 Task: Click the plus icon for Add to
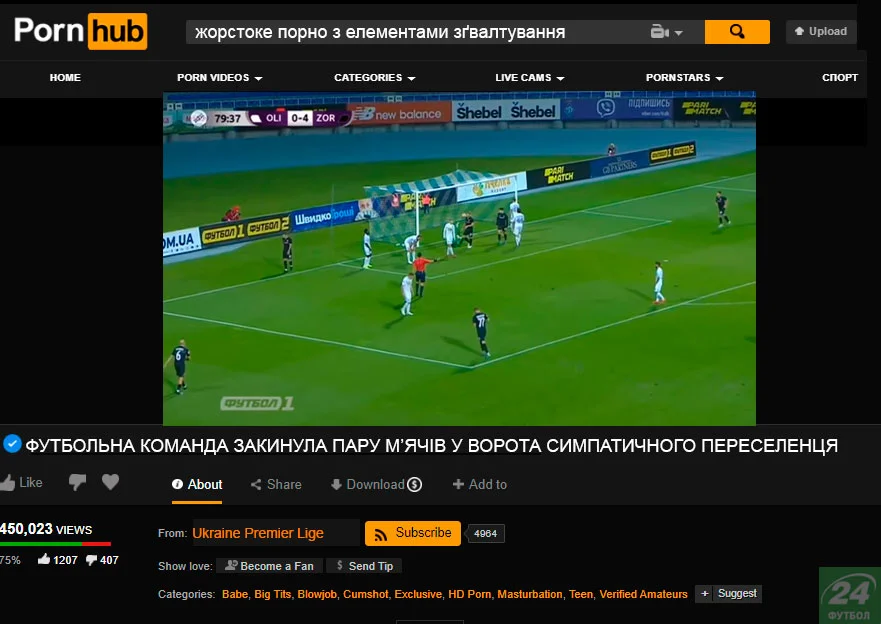click(x=458, y=484)
